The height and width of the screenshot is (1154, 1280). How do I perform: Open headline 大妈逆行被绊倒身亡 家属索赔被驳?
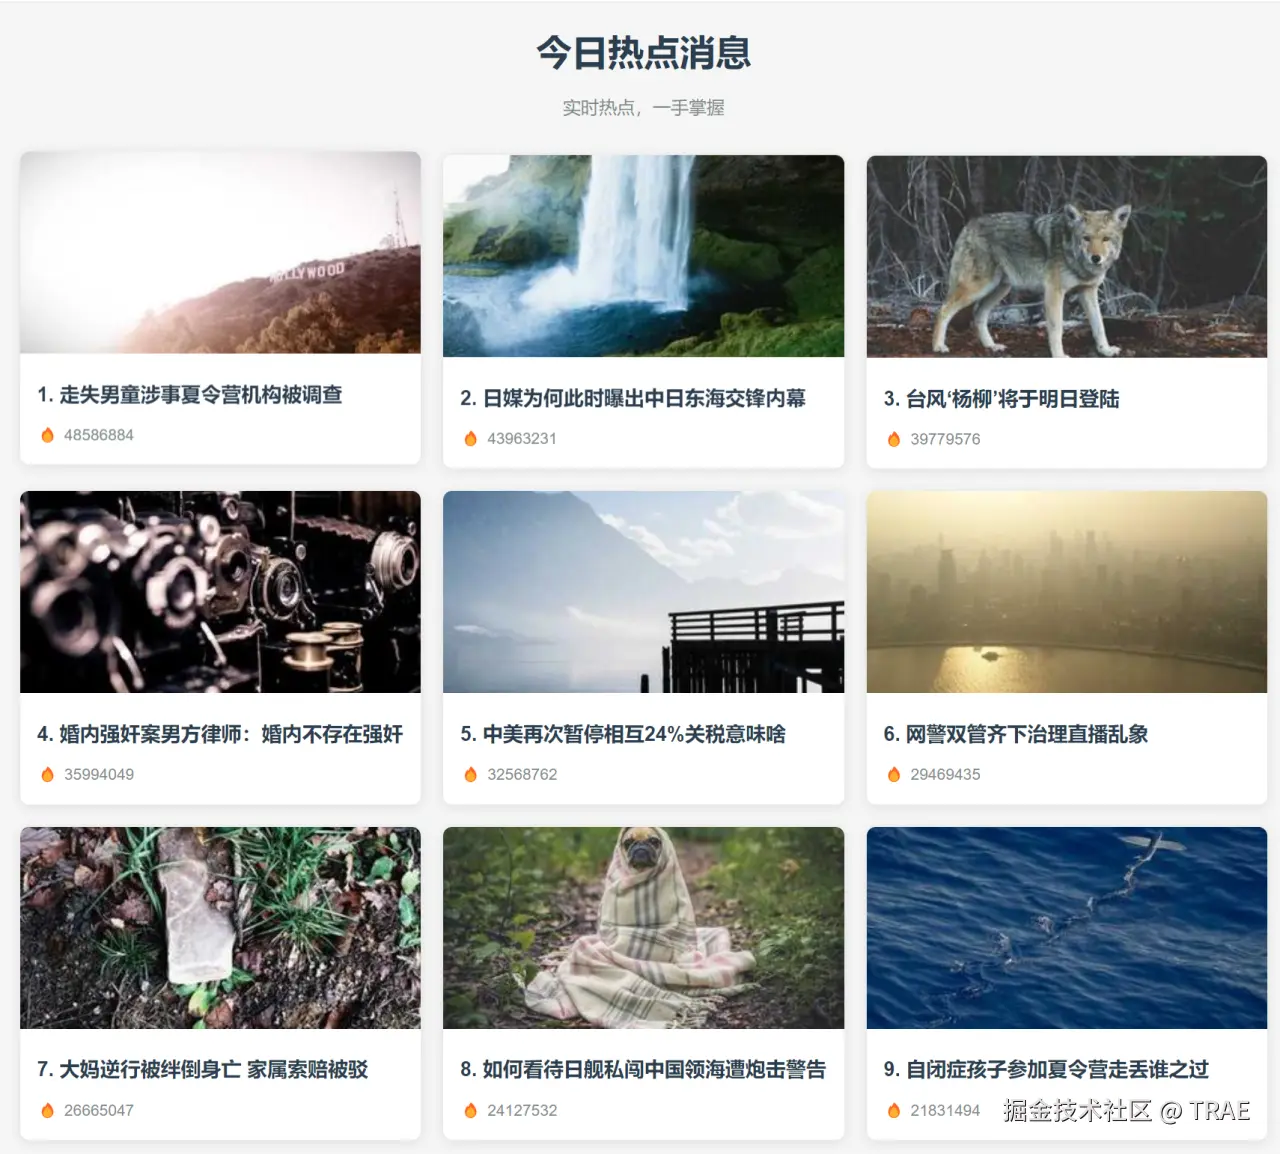point(202,1069)
